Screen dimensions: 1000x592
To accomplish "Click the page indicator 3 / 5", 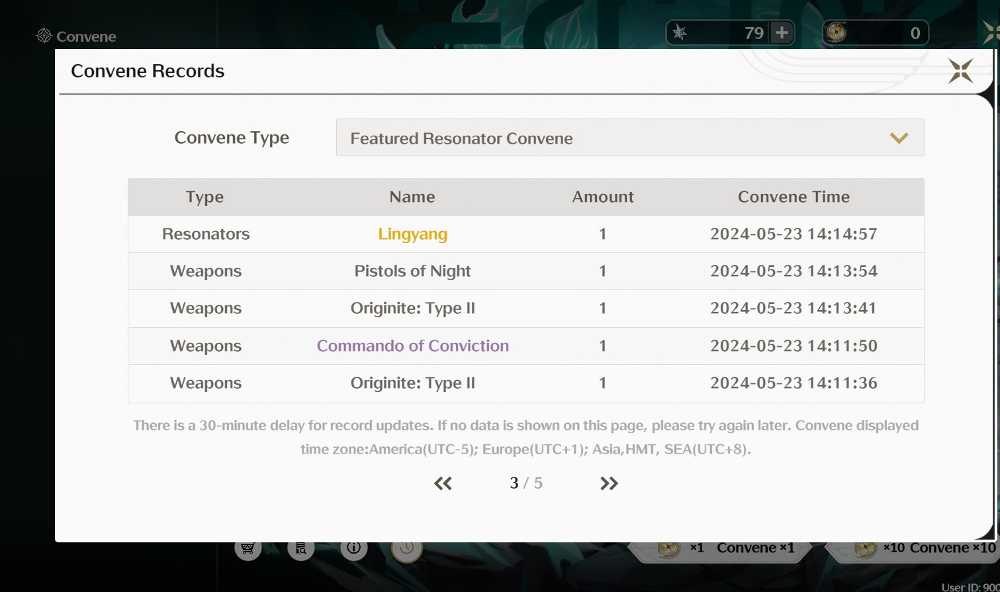I will point(526,484).
